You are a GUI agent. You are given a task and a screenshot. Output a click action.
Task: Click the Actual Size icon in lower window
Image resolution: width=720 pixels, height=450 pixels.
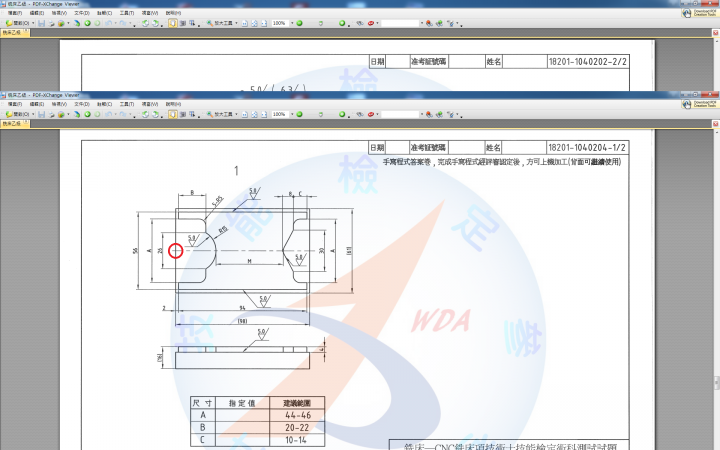point(245,114)
